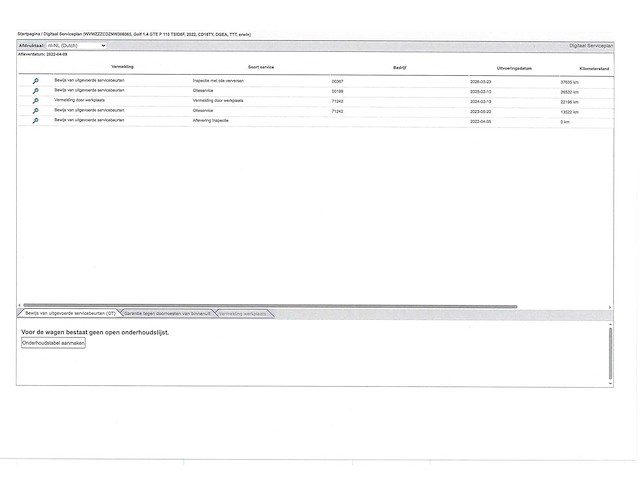Click 'Vermelding' column header
Image resolution: width=640 pixels, height=480 pixels.
122,67
